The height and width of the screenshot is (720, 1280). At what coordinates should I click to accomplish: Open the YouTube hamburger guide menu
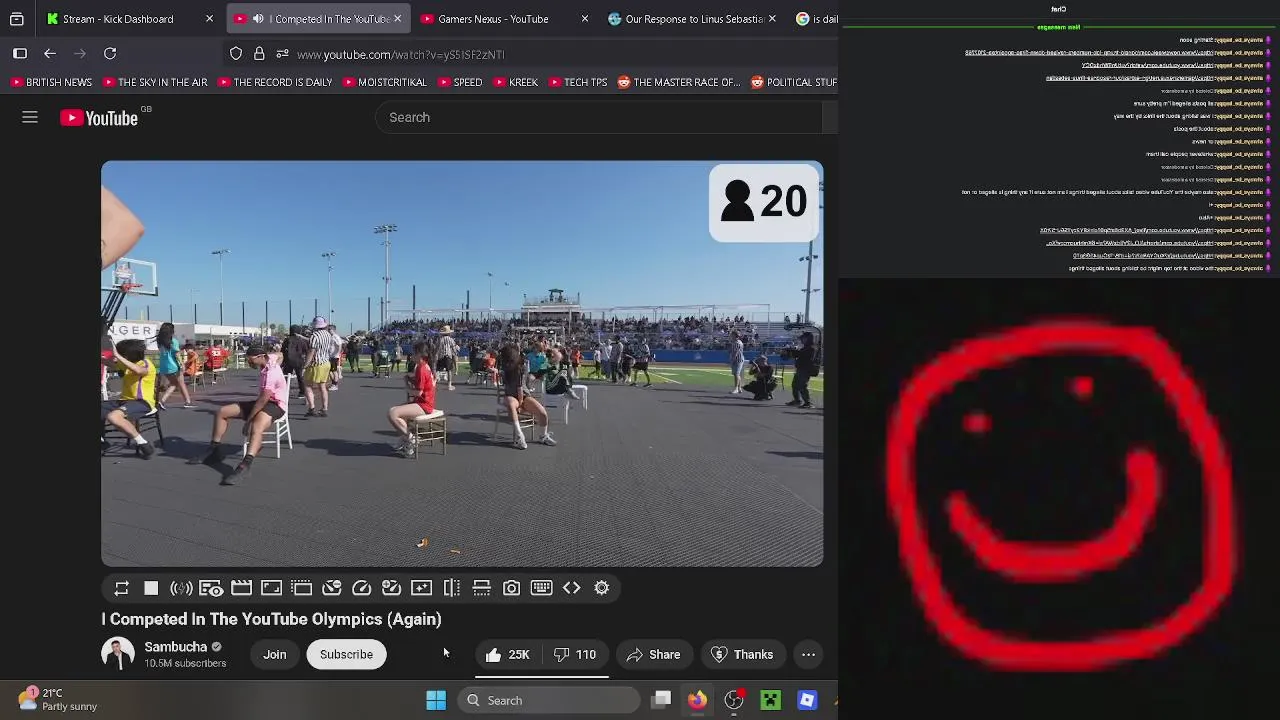coord(30,118)
